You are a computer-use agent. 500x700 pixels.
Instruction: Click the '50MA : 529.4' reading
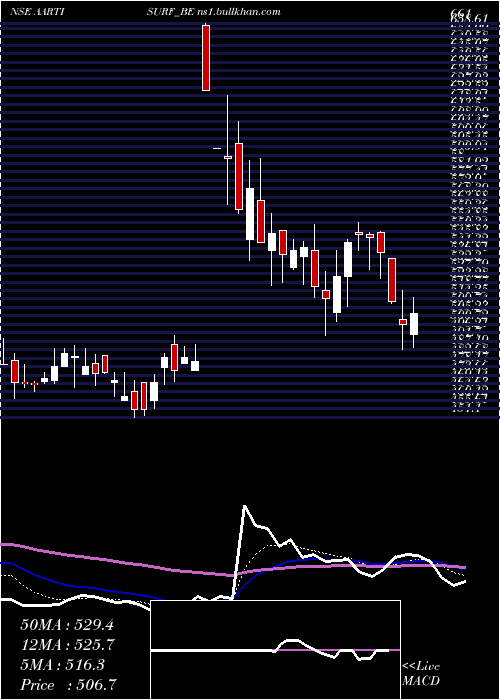click(67, 625)
